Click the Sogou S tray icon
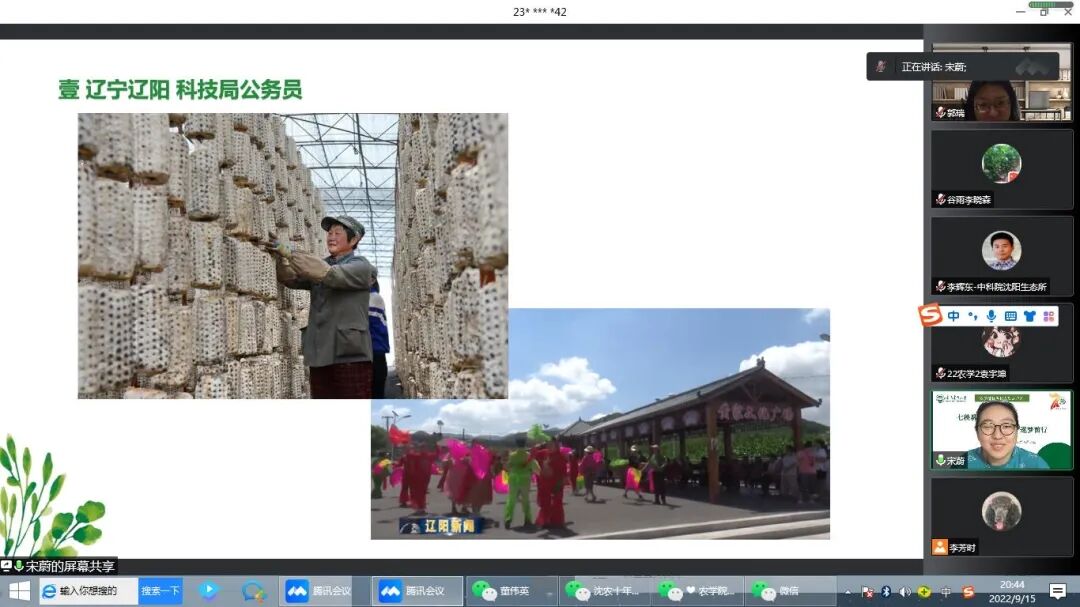Image resolution: width=1080 pixels, height=607 pixels. 968,592
